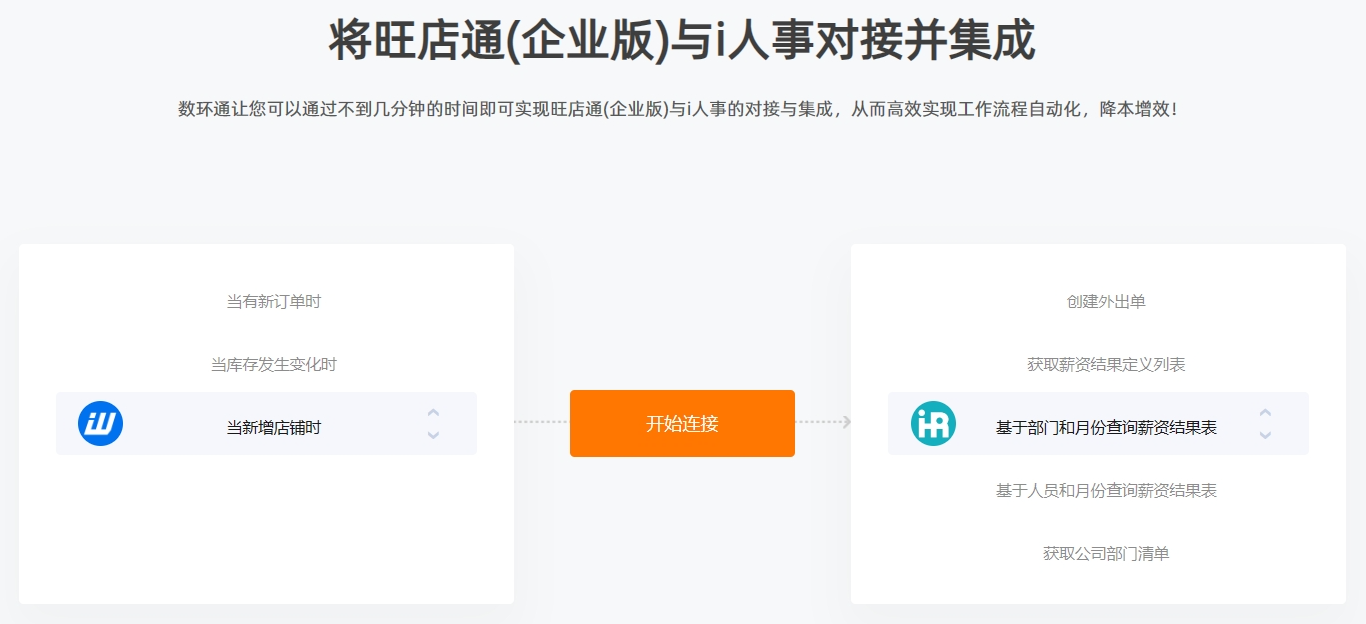Click the down arrow beside 当新增店铺时

tap(433, 435)
